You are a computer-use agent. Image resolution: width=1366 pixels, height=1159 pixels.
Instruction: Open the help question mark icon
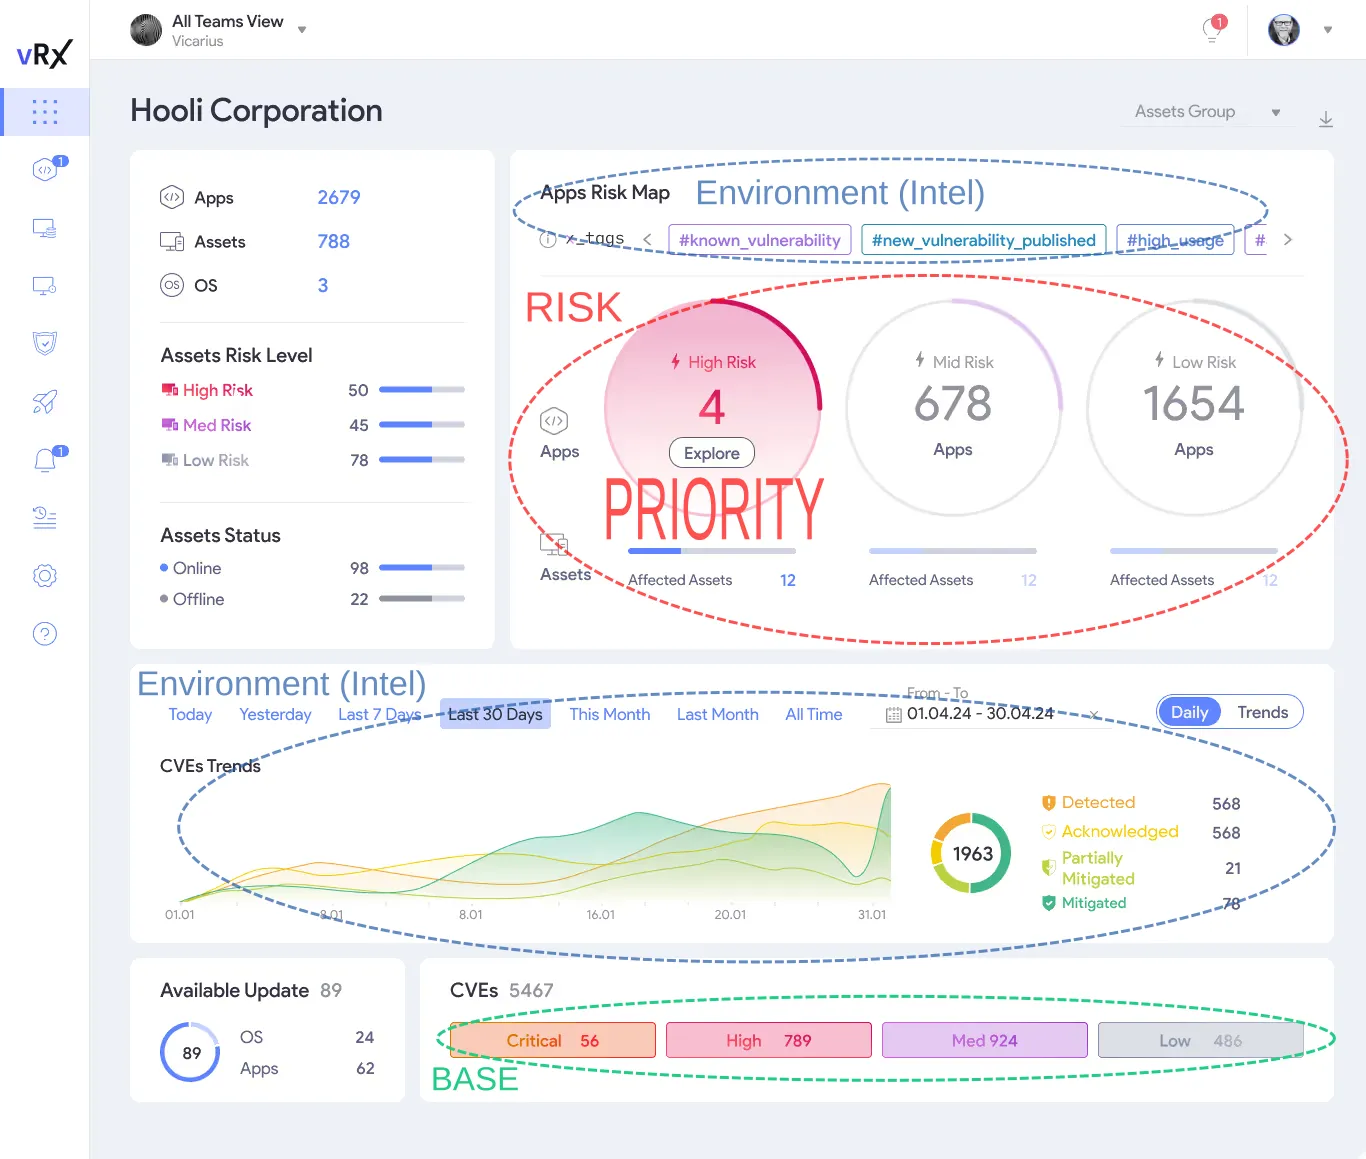point(45,633)
